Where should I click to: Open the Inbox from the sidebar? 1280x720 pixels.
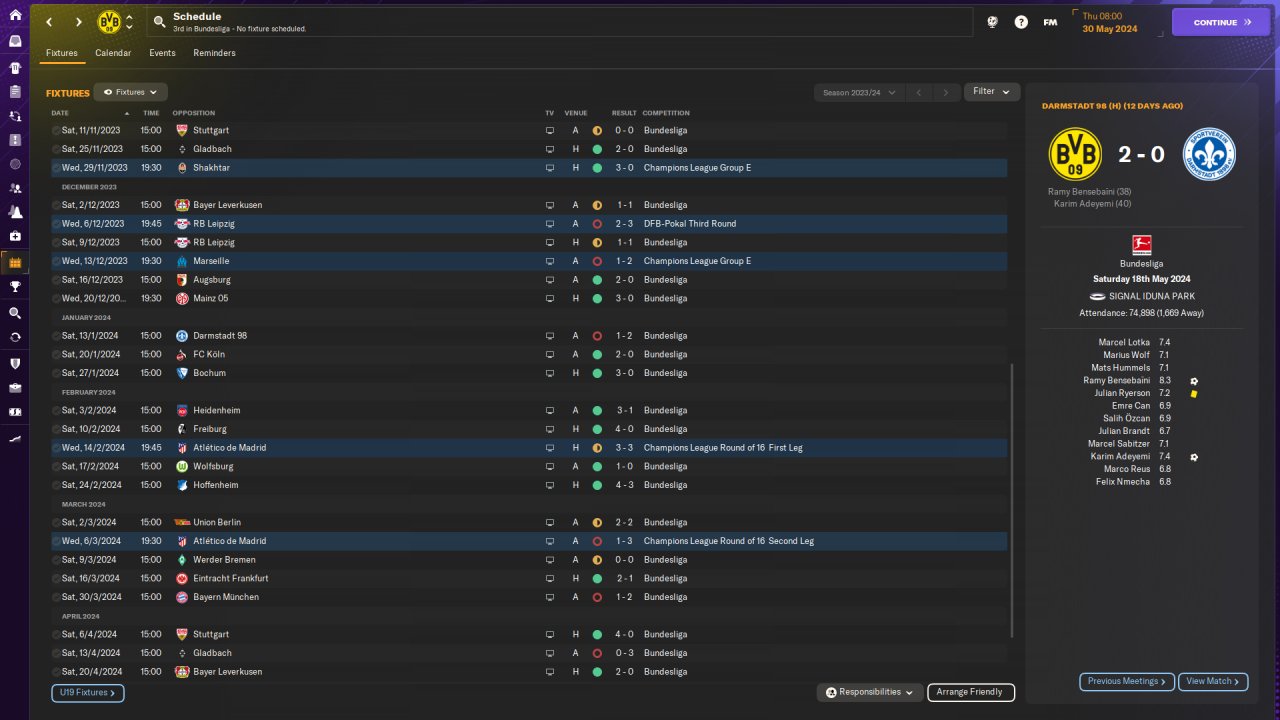click(x=15, y=41)
